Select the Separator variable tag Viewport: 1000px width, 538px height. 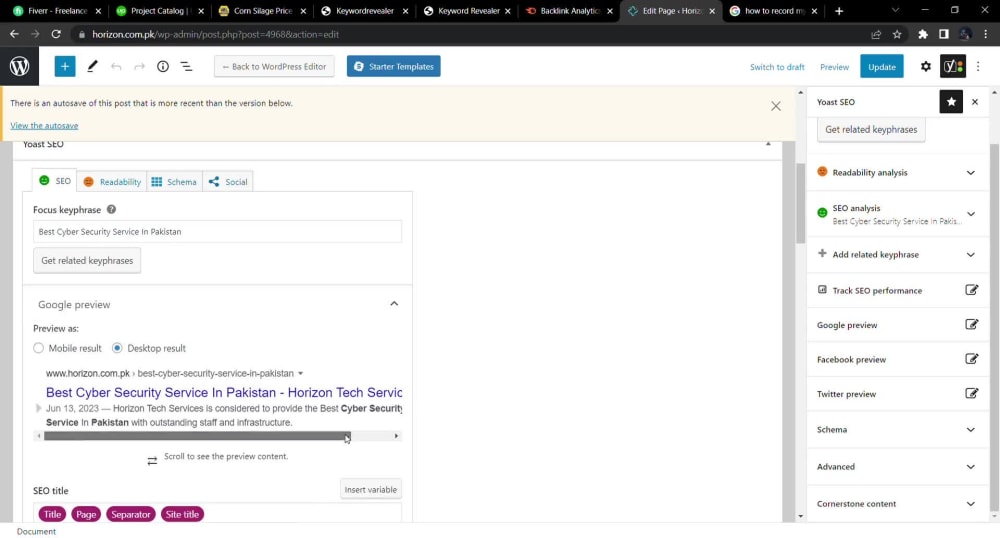(x=131, y=514)
